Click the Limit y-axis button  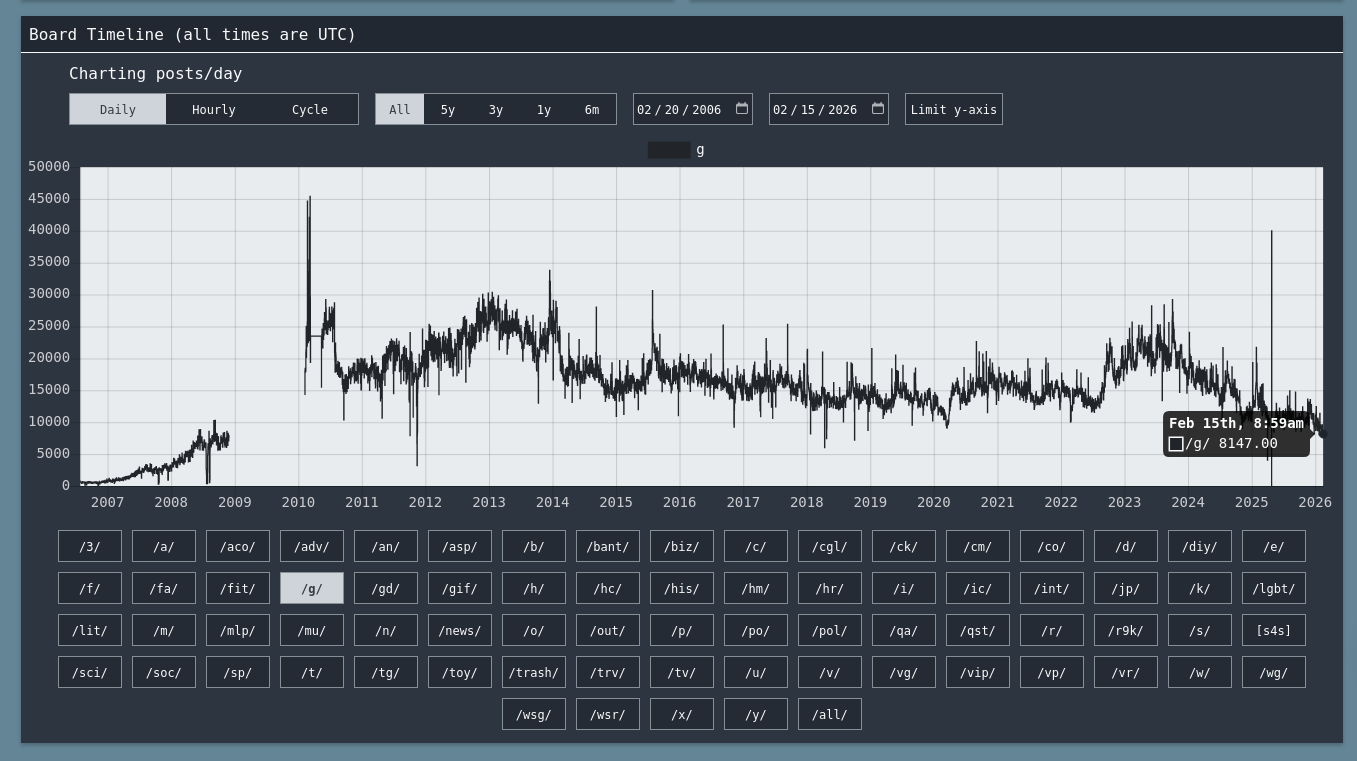953,110
